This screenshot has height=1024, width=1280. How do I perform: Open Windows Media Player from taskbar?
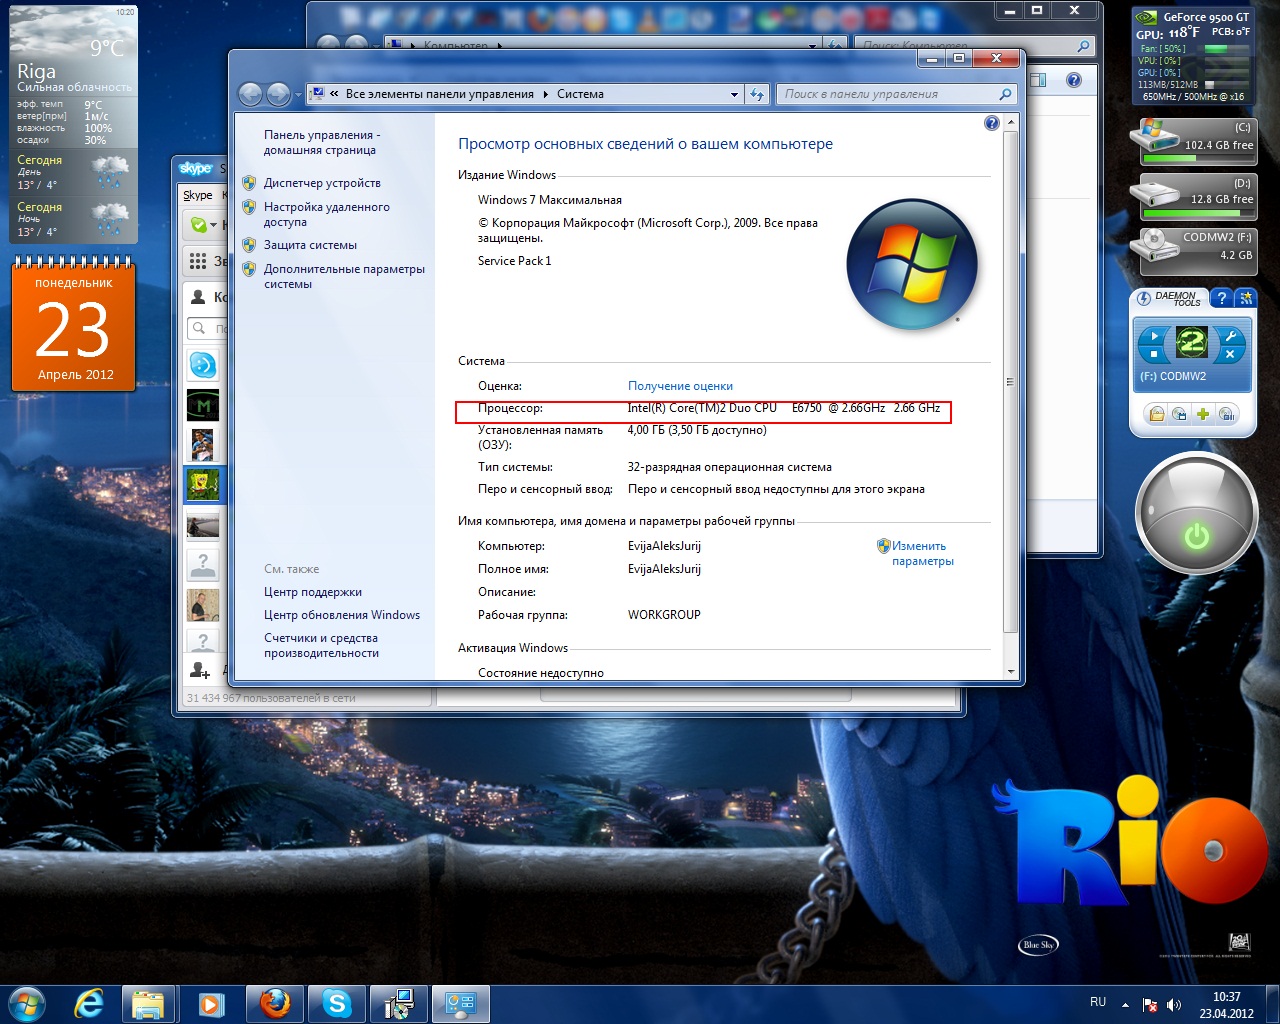(210, 1003)
